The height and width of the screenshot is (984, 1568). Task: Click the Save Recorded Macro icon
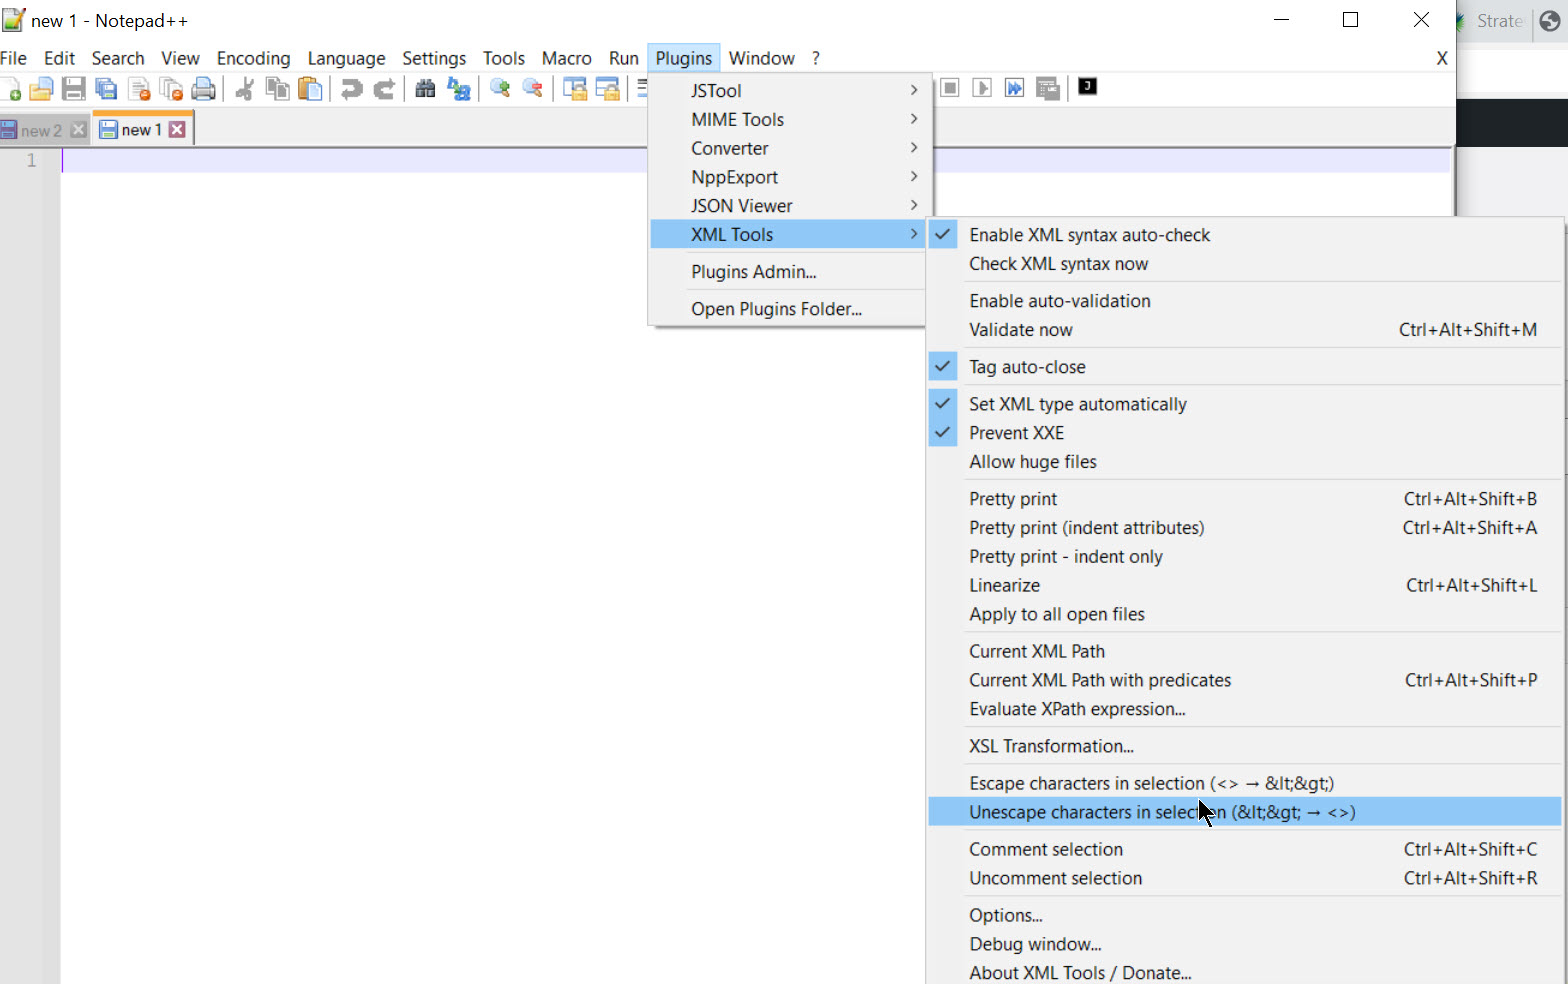pyautogui.click(x=1047, y=89)
